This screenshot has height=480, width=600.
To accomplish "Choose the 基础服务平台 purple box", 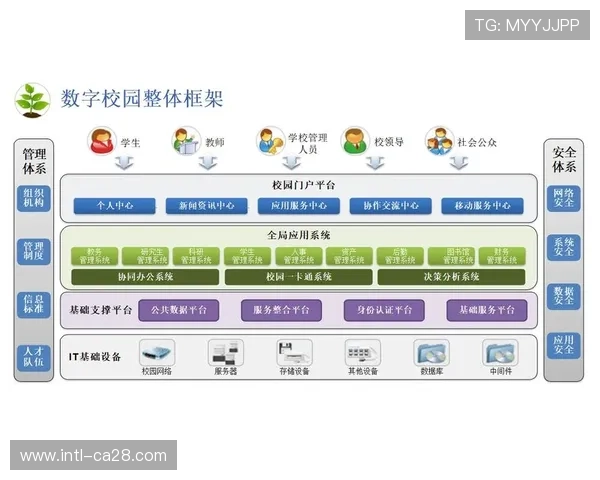I will coord(487,310).
